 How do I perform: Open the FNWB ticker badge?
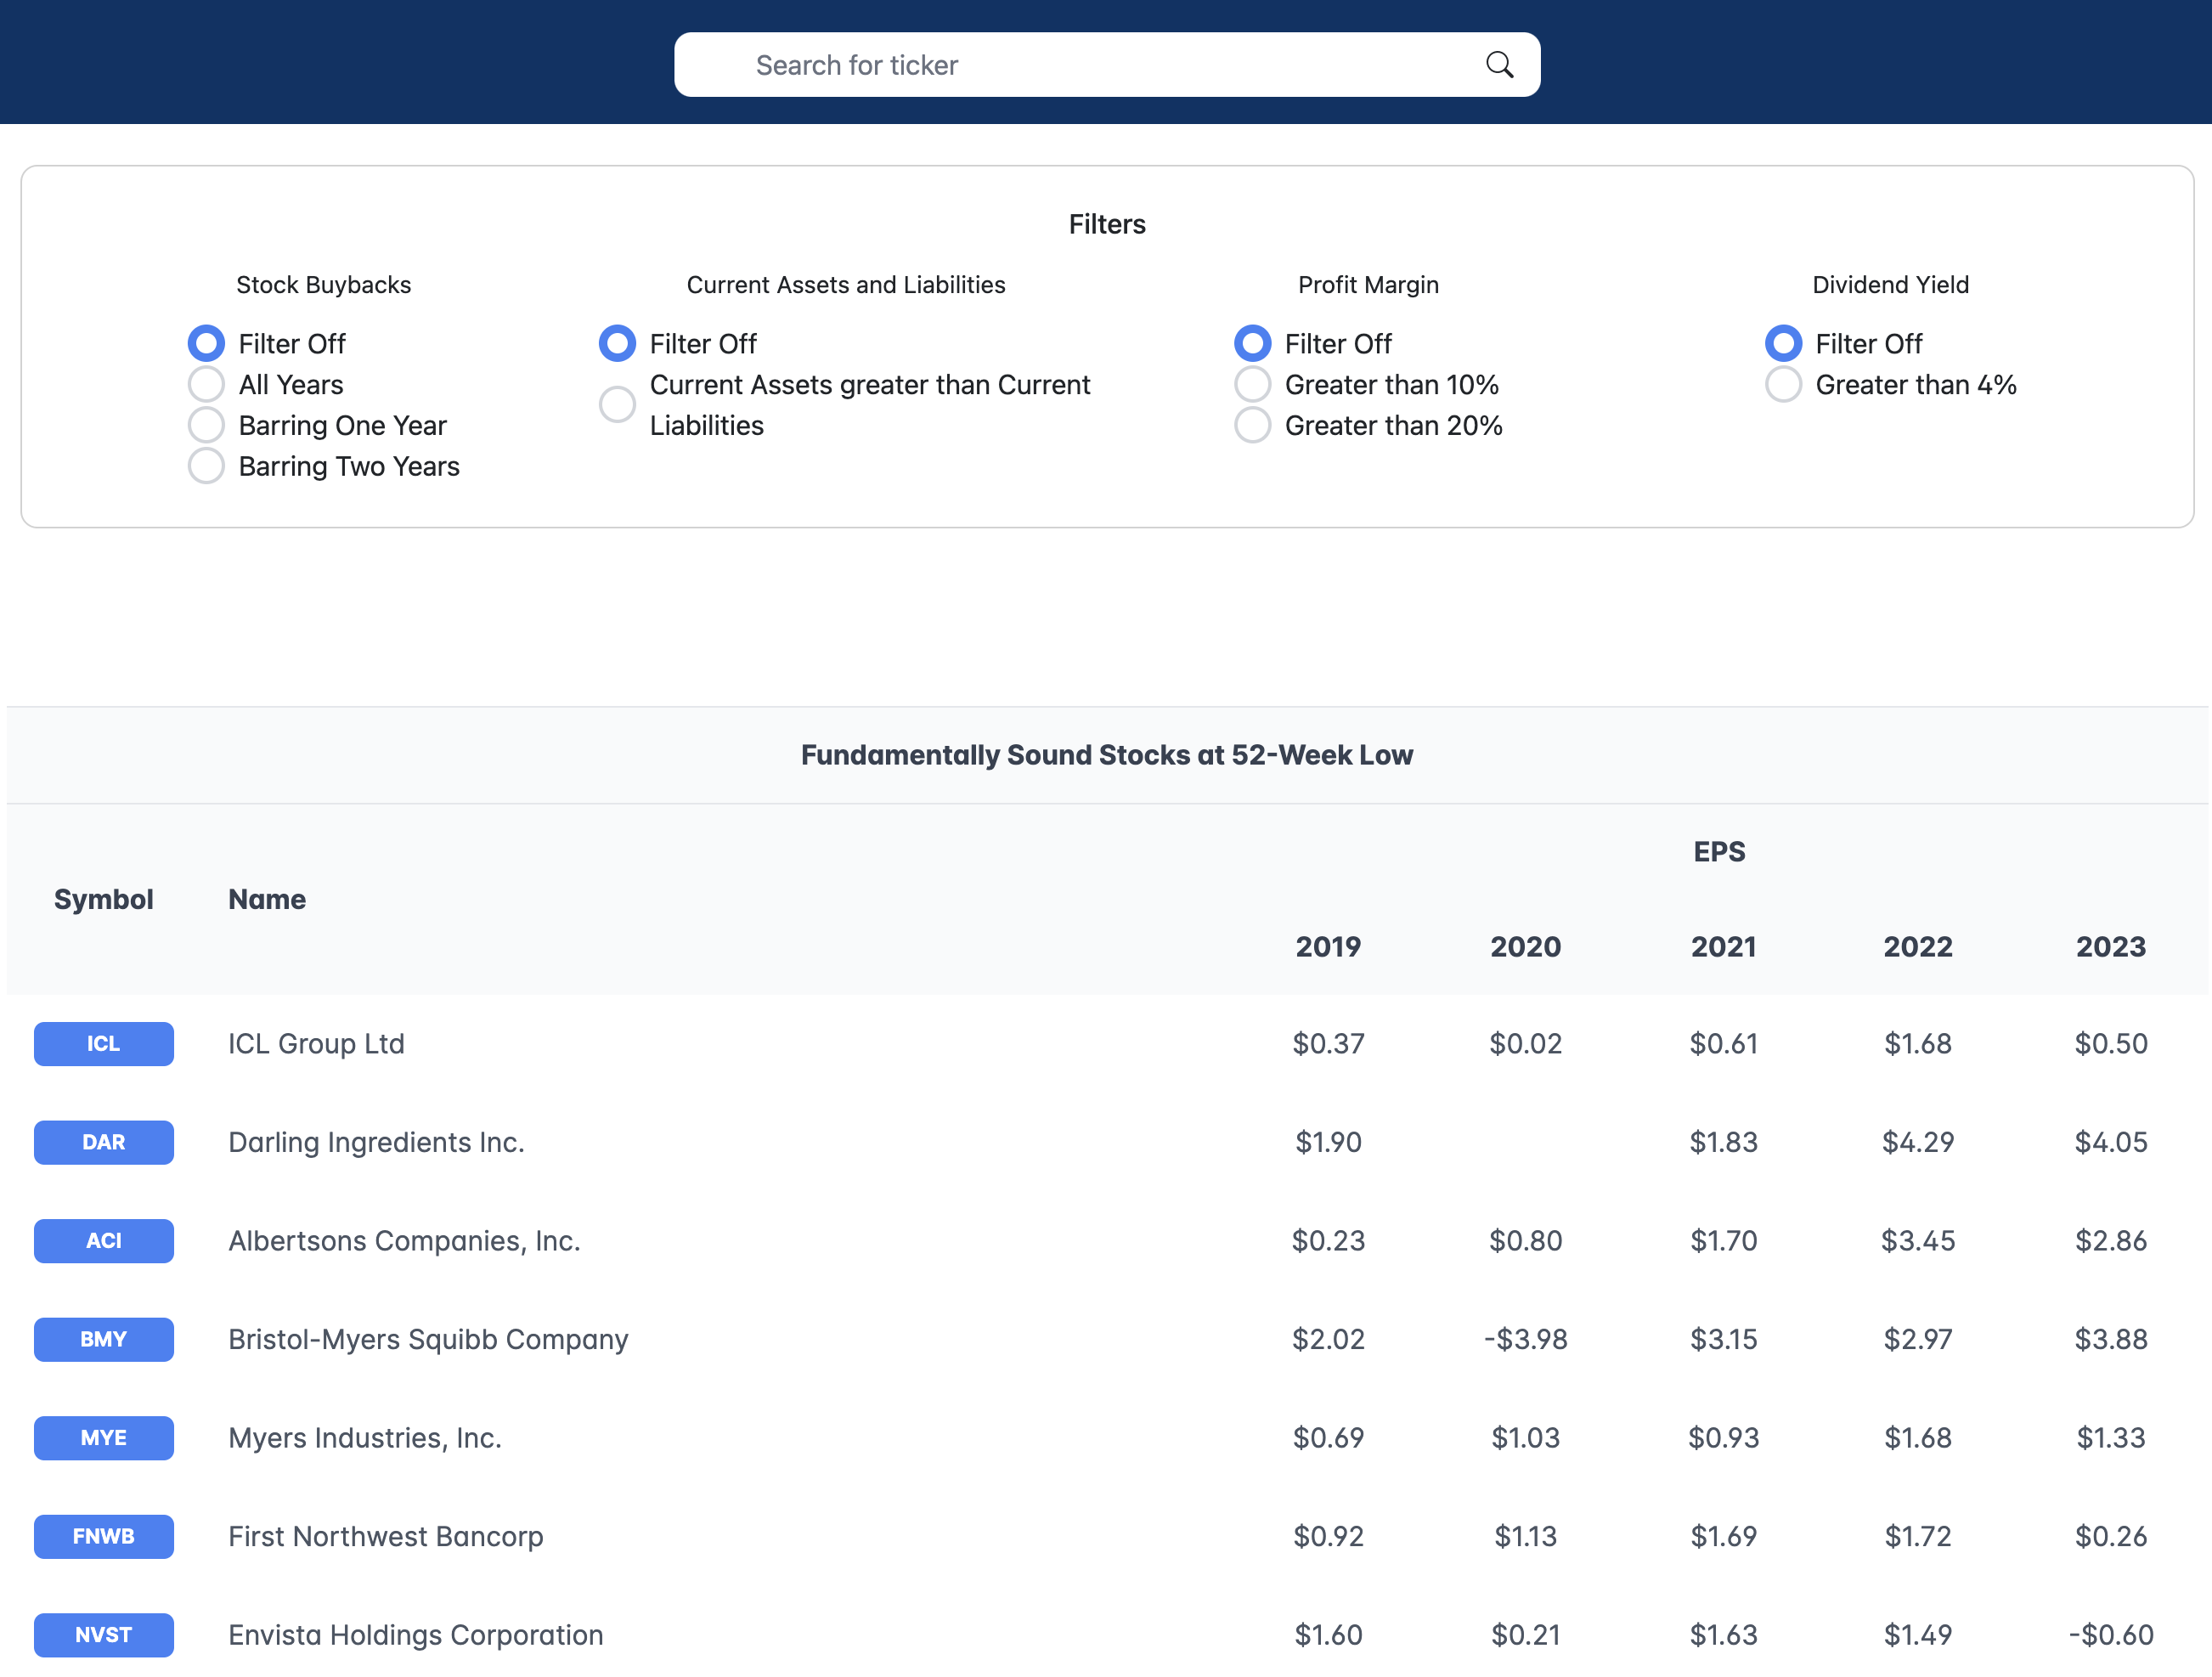[x=103, y=1536]
